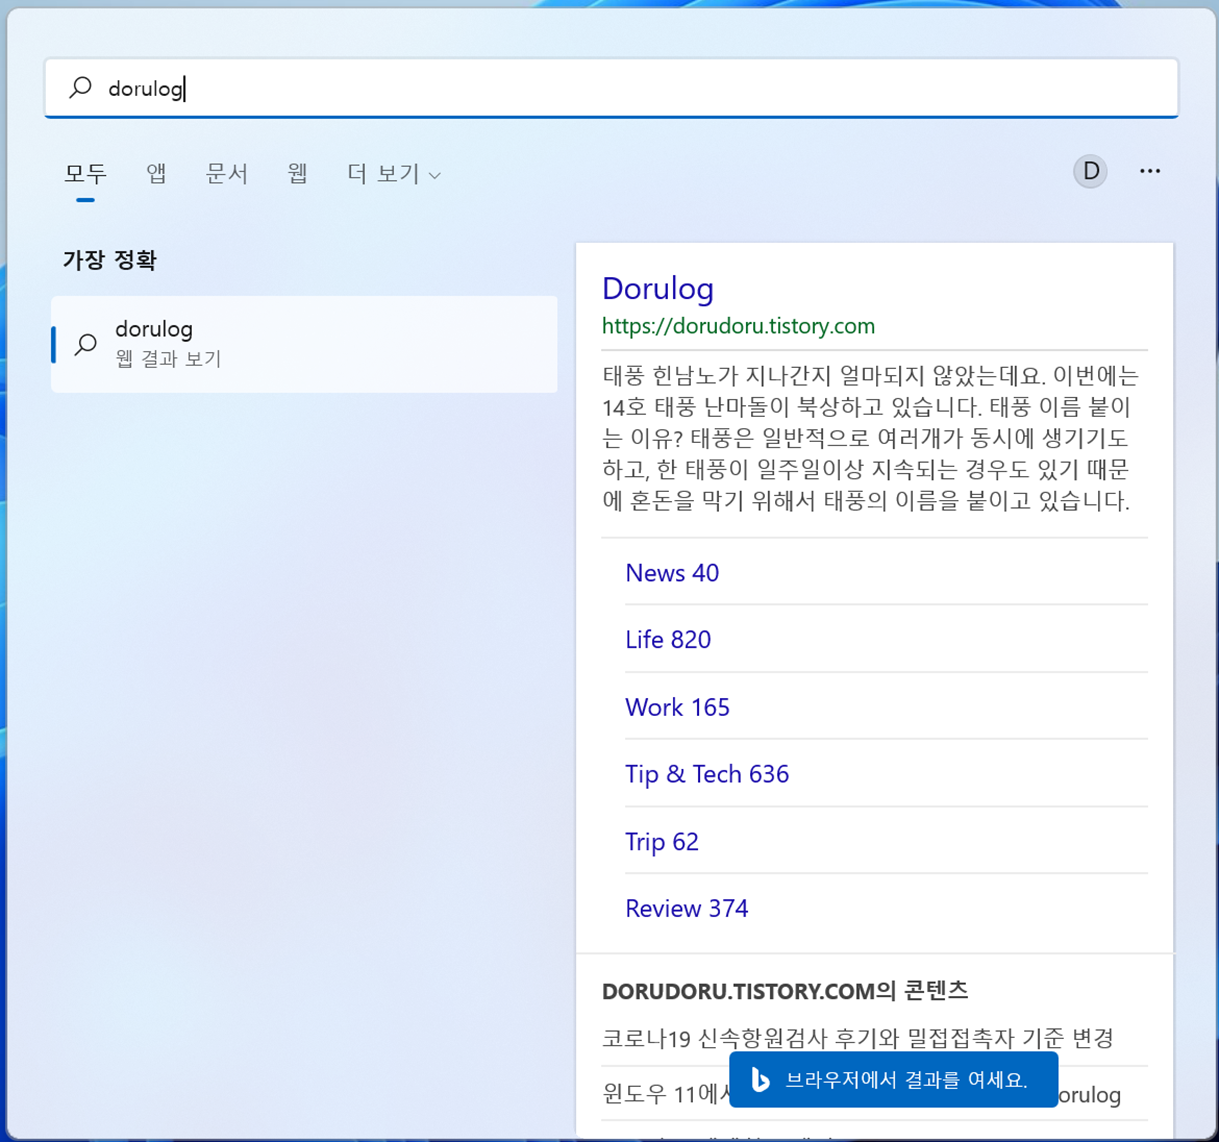Select the dorulog 웹 결과 보기 result
The image size is (1219, 1142).
pos(304,344)
